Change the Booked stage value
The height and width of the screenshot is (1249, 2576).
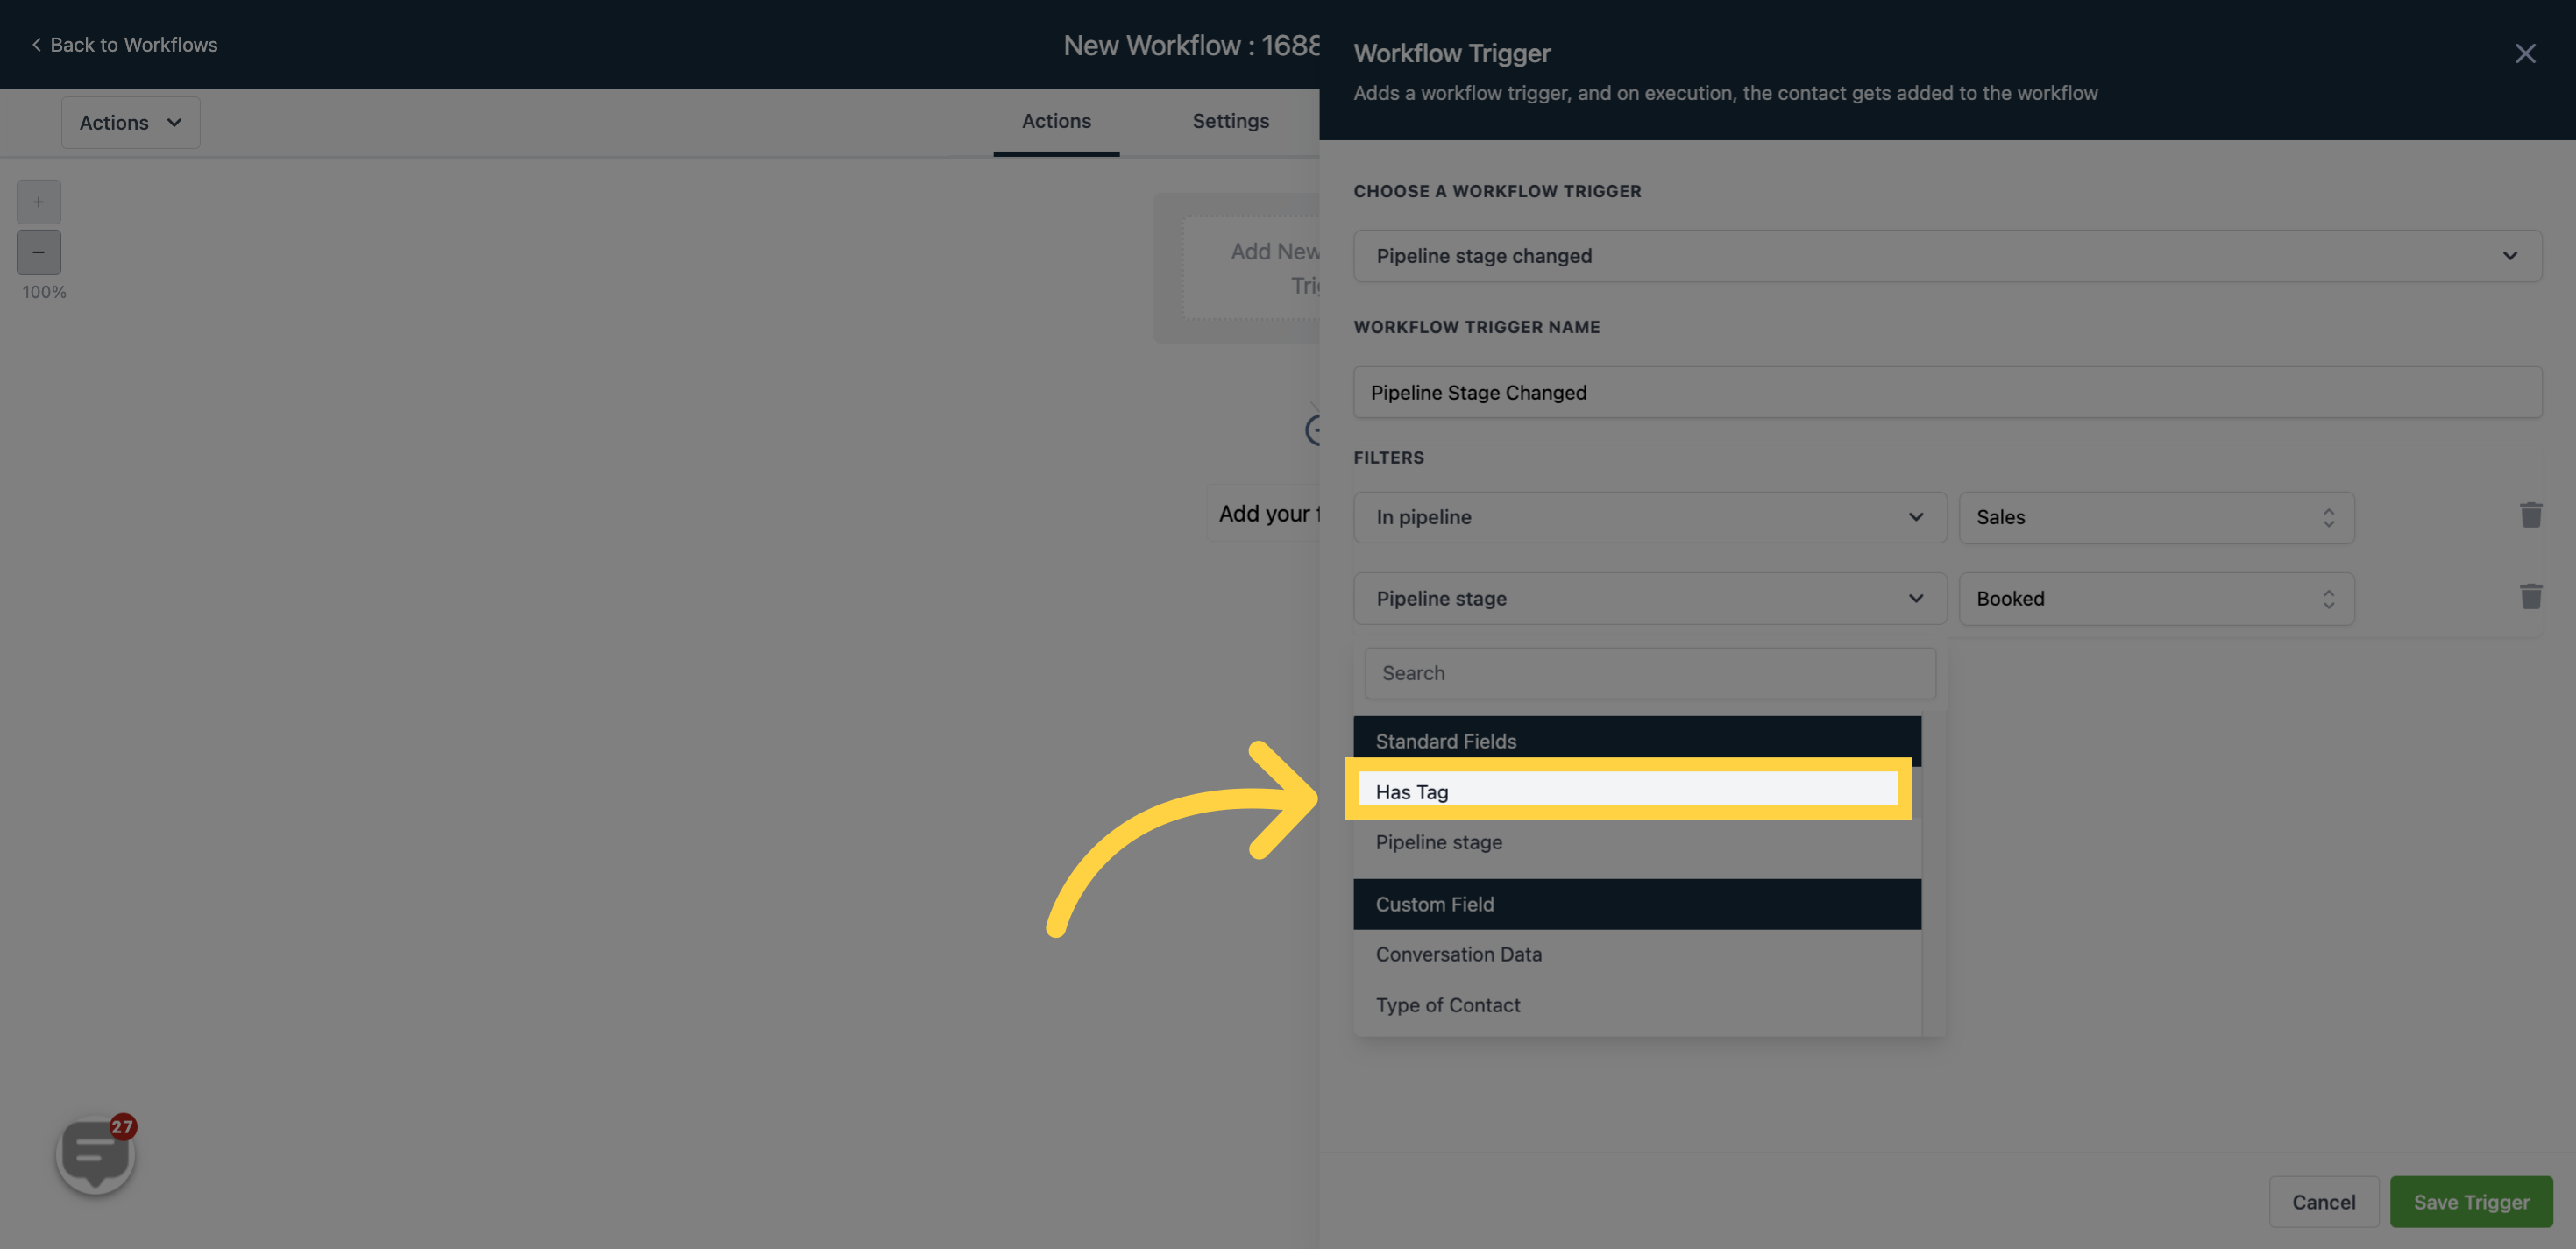click(2156, 598)
